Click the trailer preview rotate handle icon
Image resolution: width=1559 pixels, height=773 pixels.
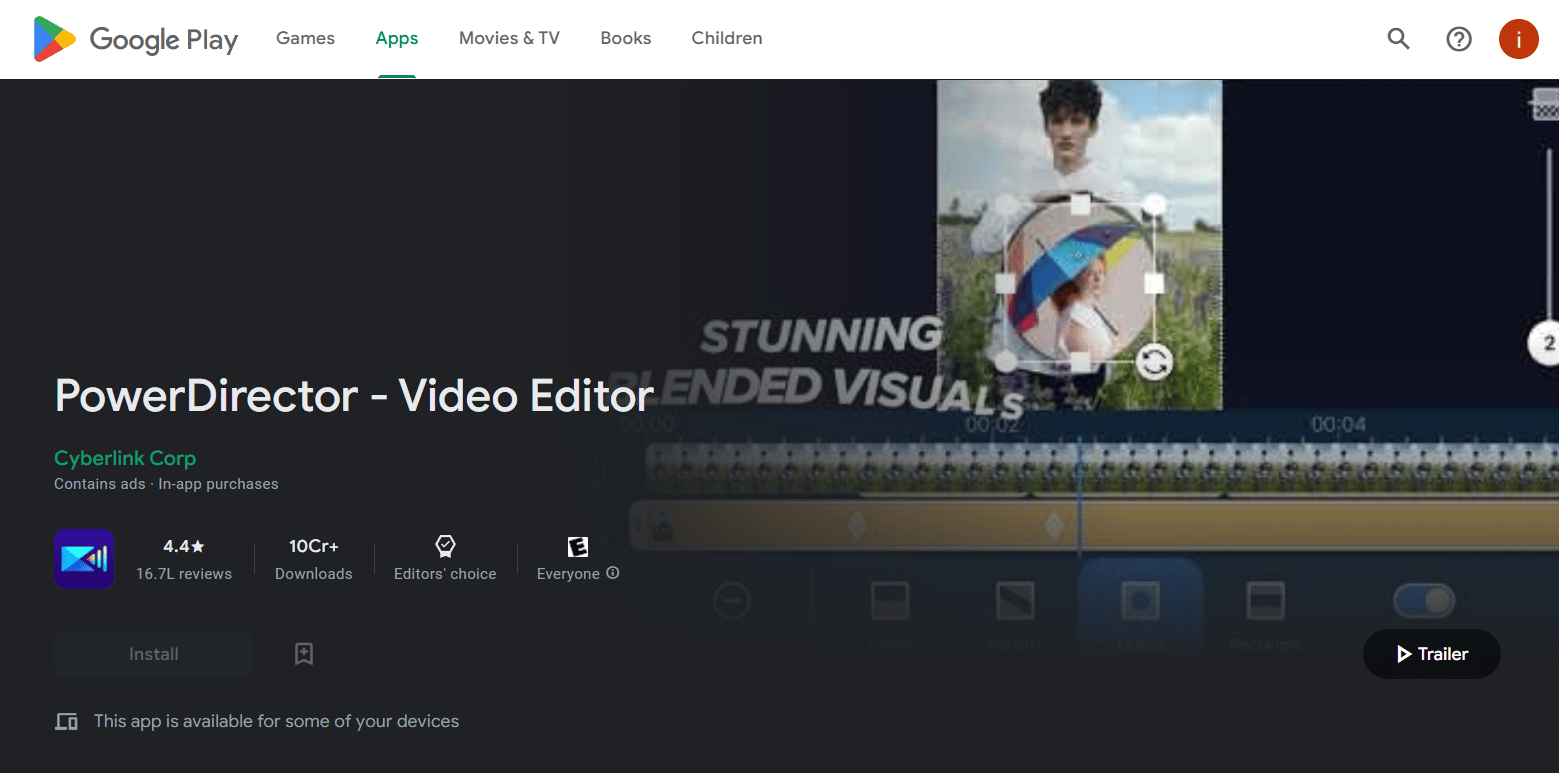pos(1154,361)
